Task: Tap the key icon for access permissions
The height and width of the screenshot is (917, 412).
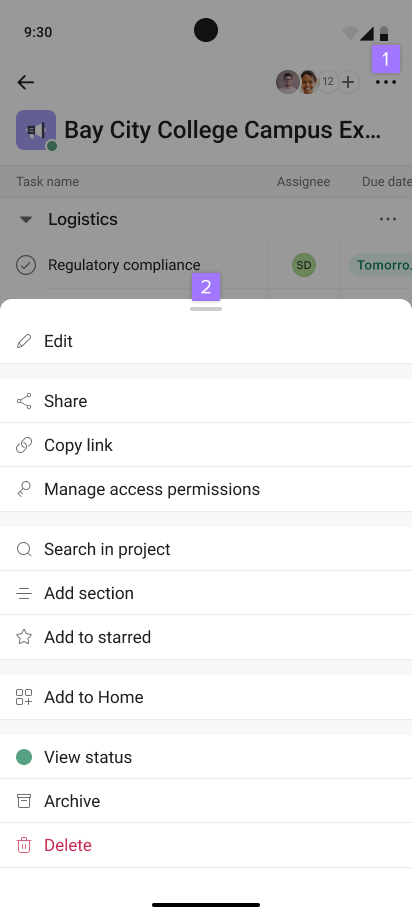Action: (x=23, y=489)
